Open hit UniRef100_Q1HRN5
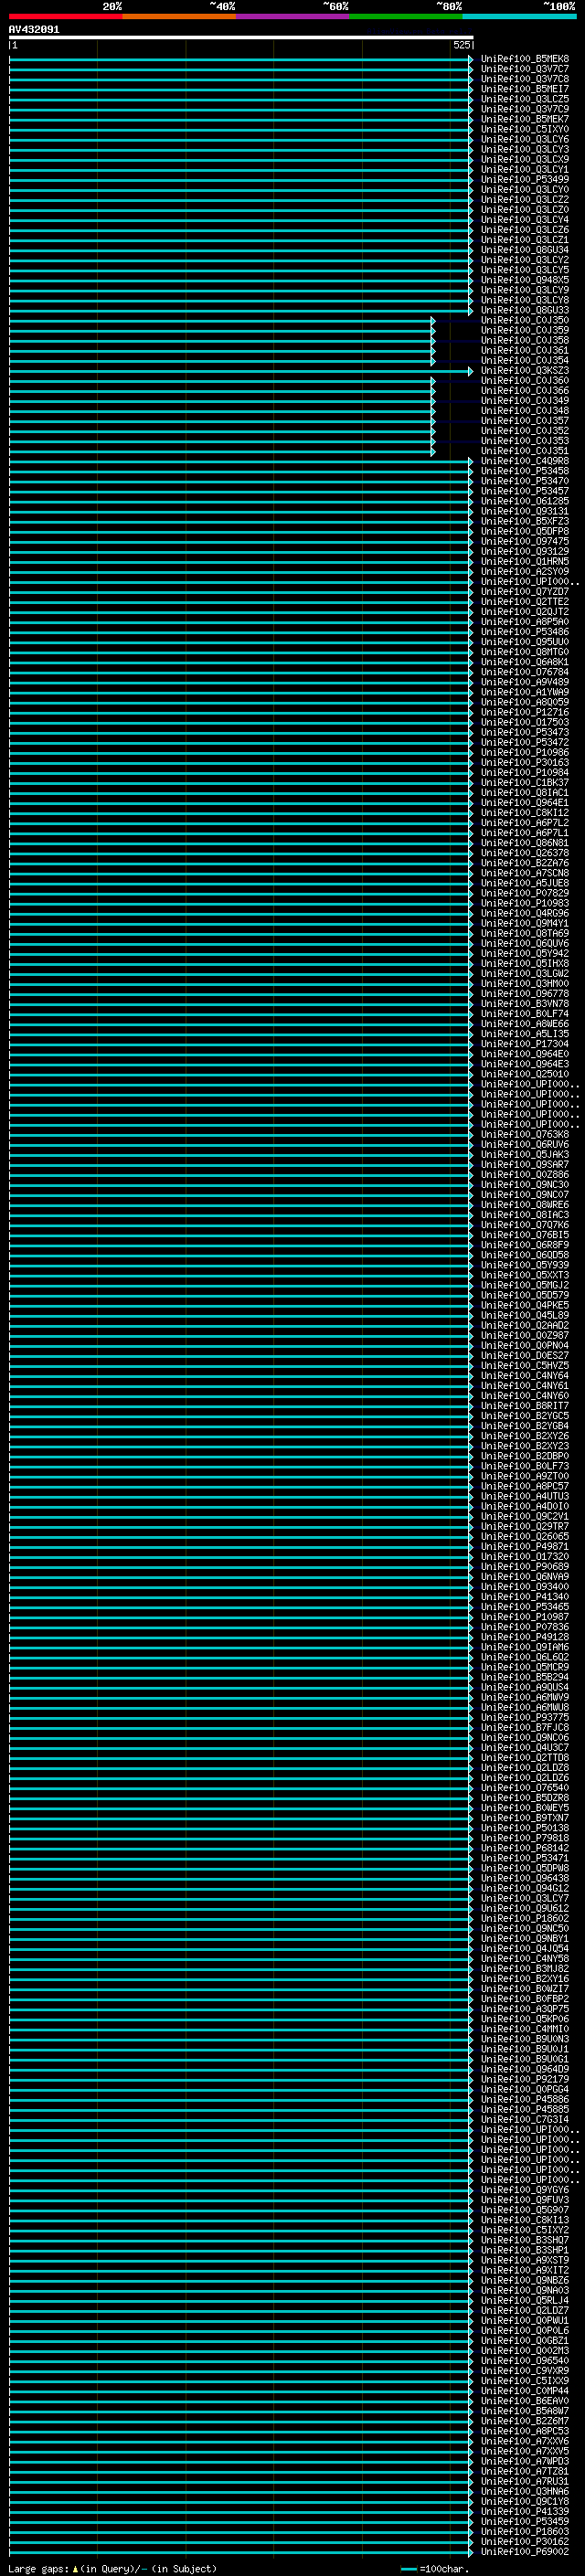The height and width of the screenshot is (2576, 585). (524, 562)
